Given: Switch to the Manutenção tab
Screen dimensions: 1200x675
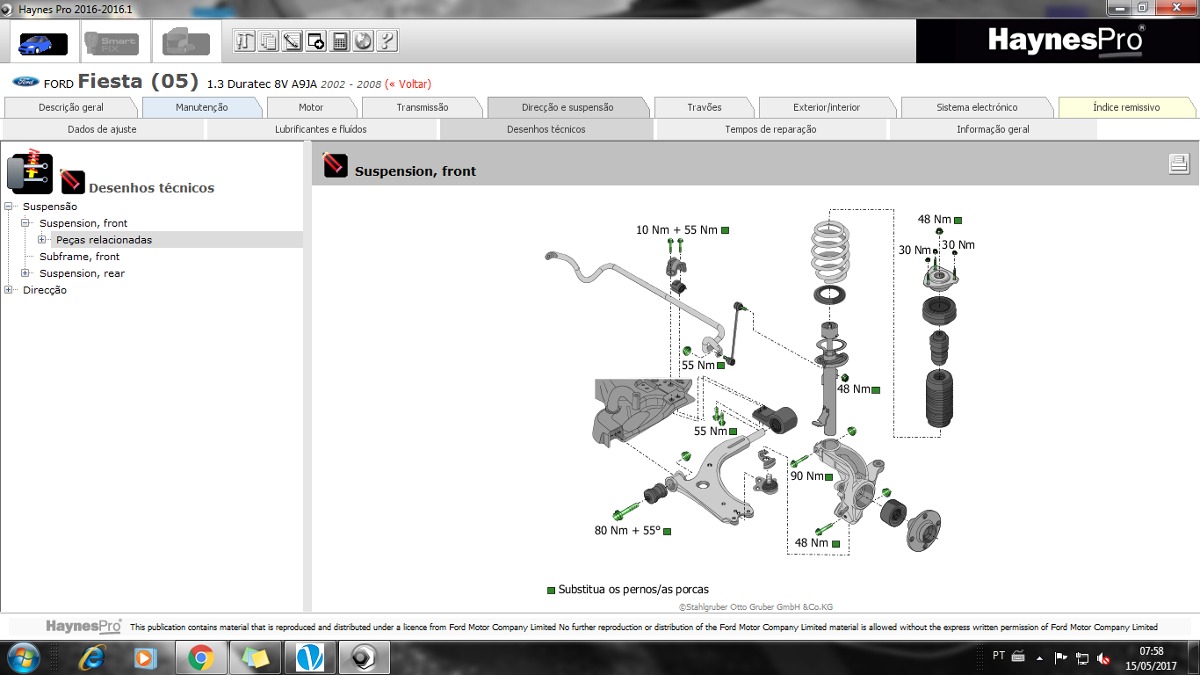Looking at the screenshot, I should (202, 107).
